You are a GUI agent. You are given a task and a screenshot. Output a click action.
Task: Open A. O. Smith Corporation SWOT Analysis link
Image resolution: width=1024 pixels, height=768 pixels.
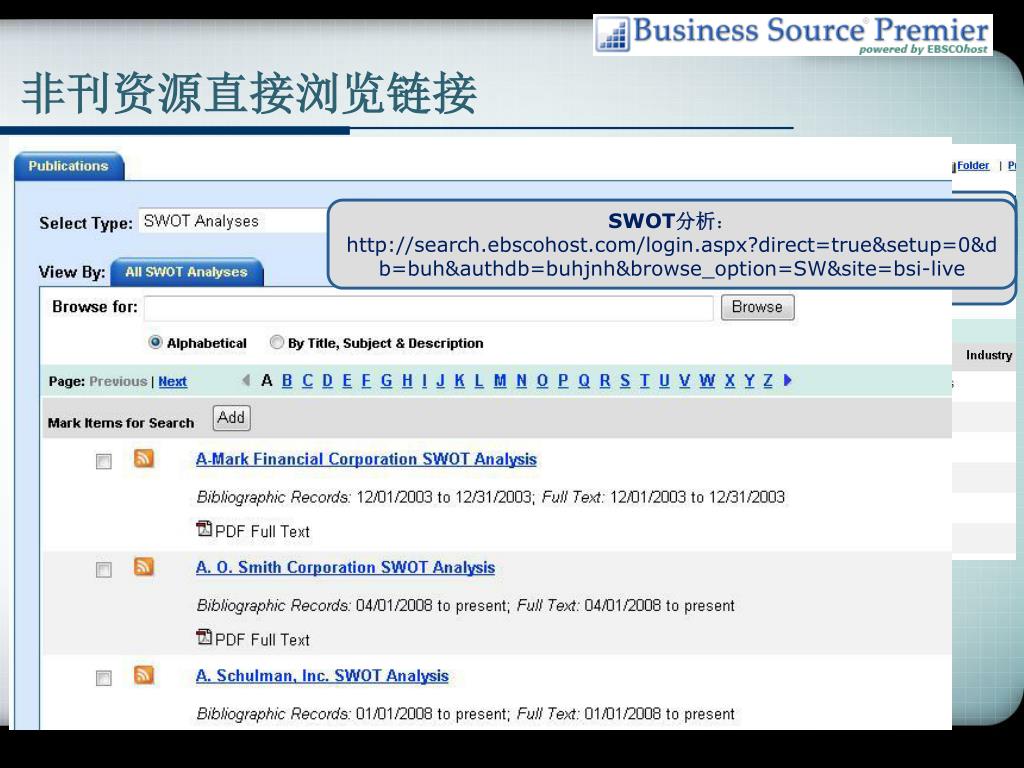(x=345, y=568)
